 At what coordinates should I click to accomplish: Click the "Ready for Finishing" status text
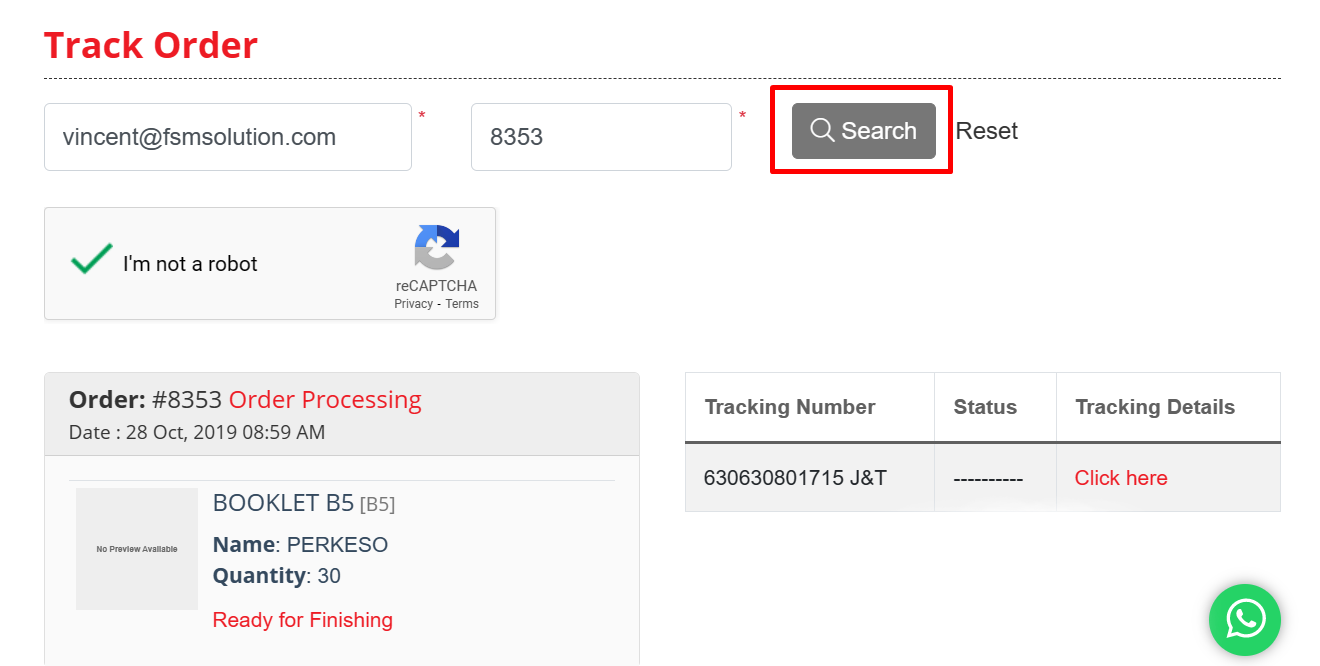(302, 620)
